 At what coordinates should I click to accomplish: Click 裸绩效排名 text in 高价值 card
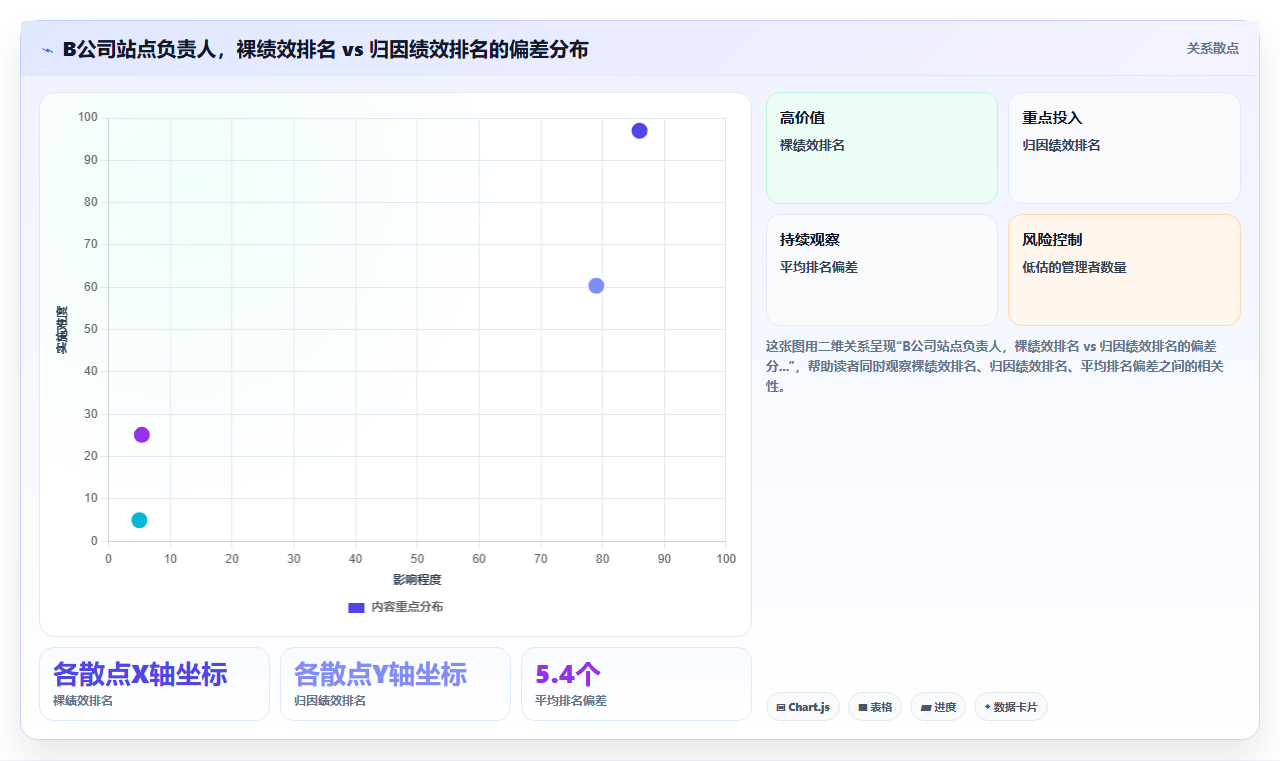tap(812, 145)
